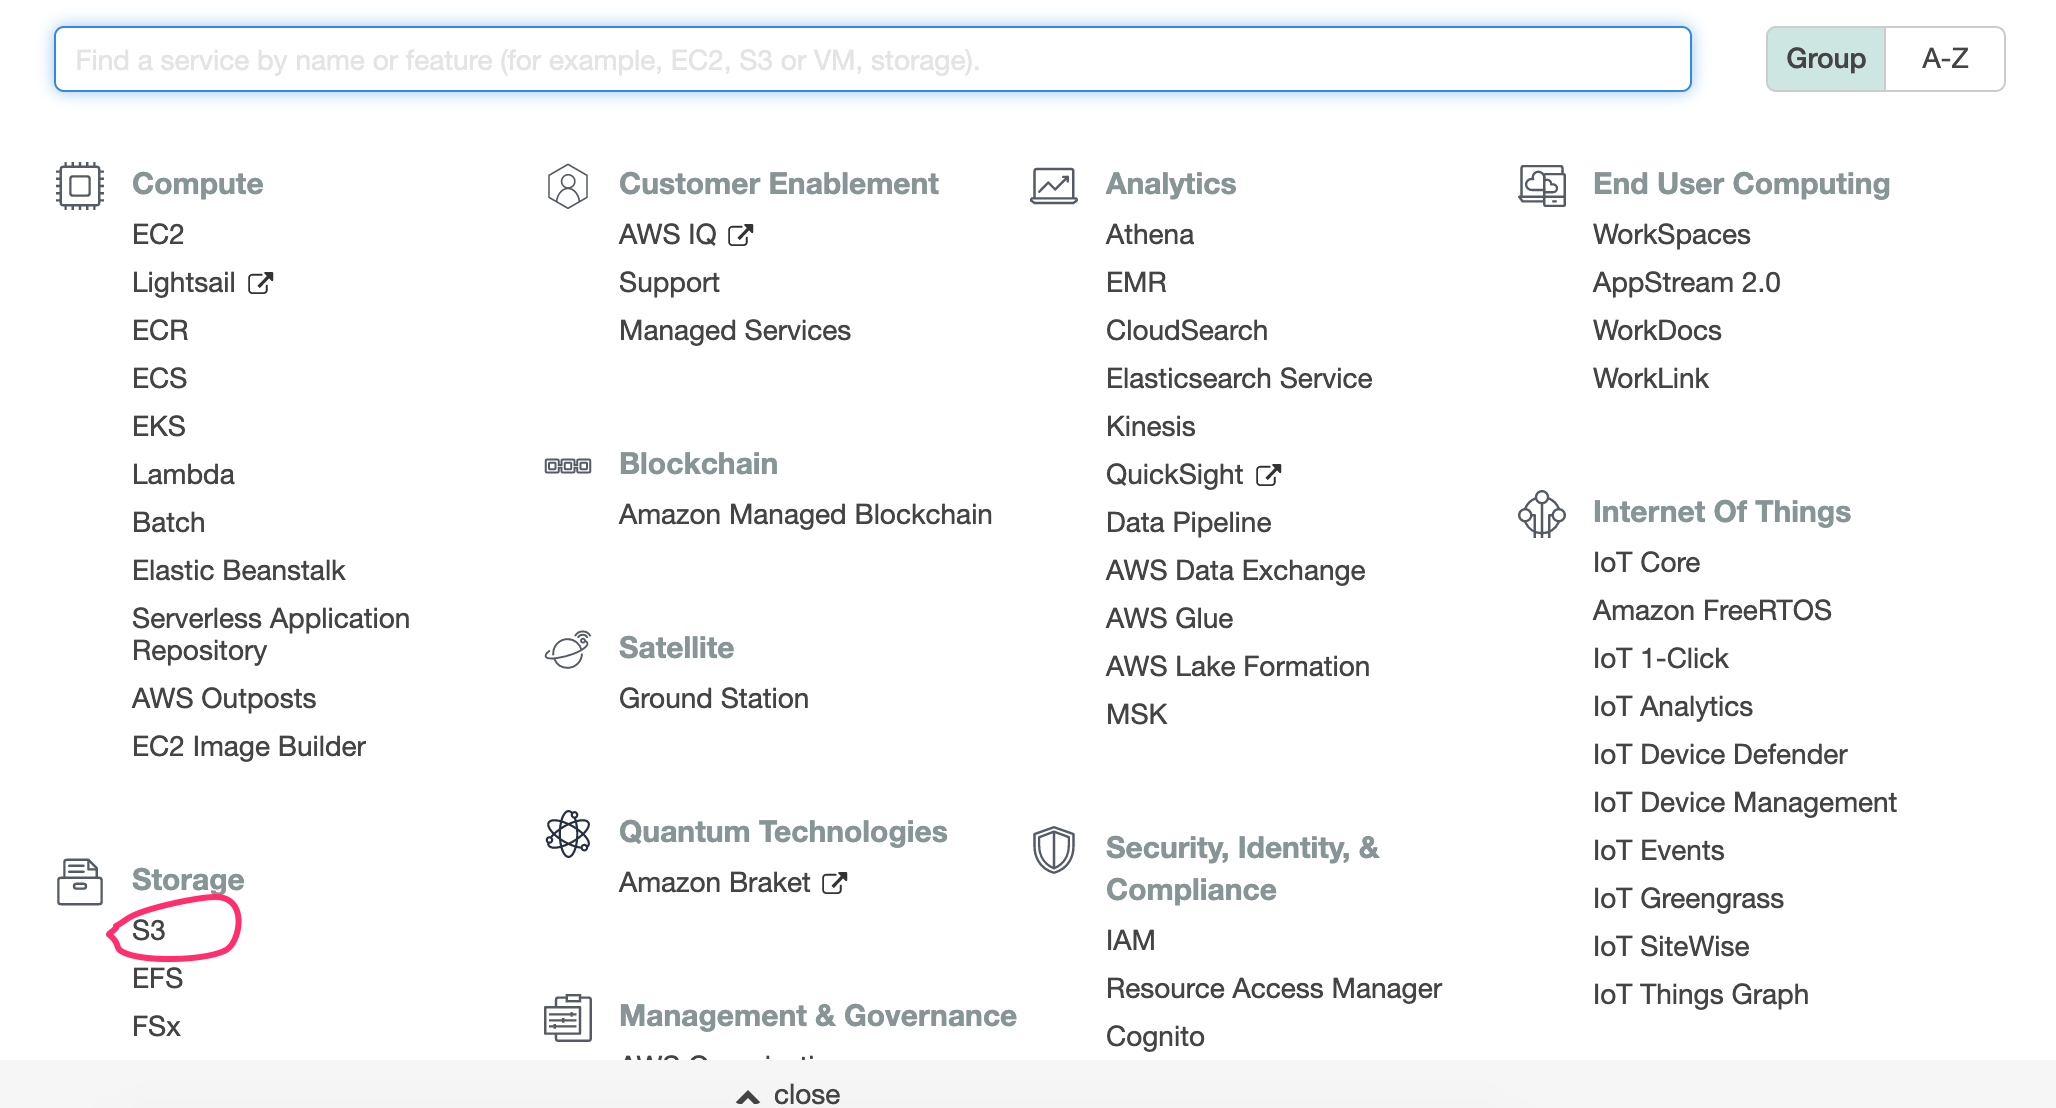Go to IAM under Security section

pyautogui.click(x=1130, y=939)
